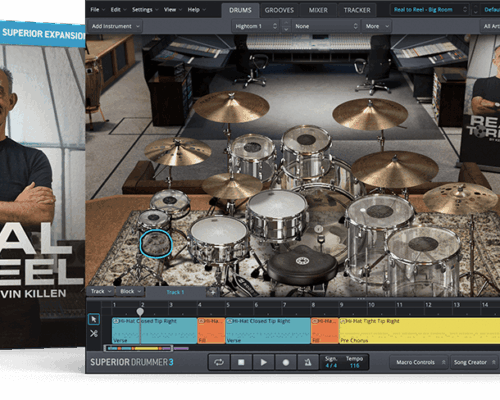Expand the More dropdown
500x400 pixels.
(377, 26)
